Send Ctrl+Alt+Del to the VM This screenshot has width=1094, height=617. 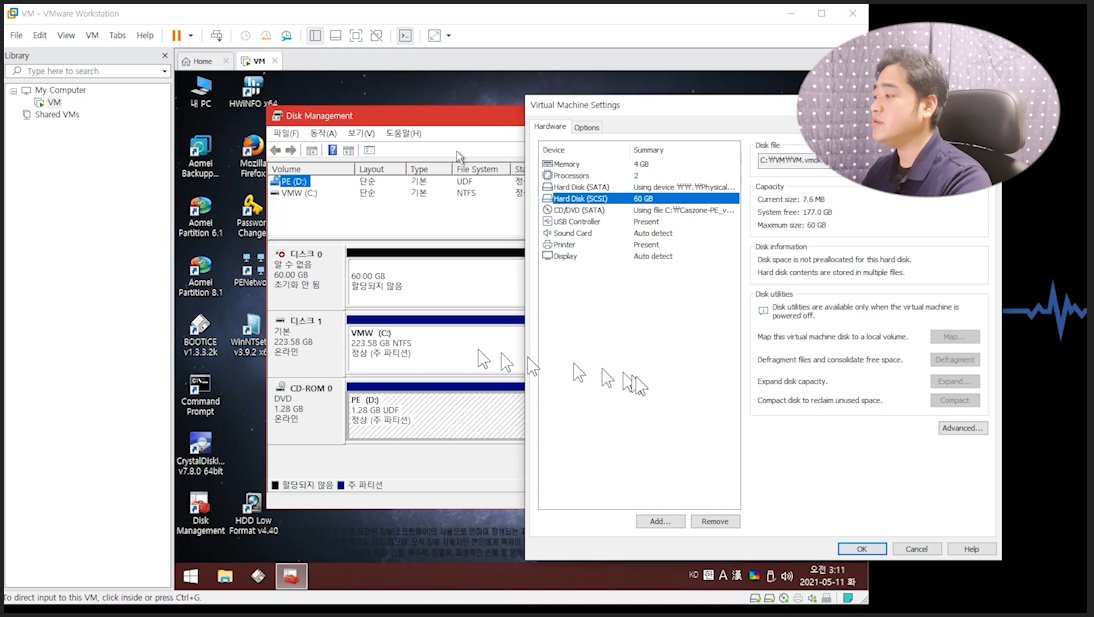[216, 36]
